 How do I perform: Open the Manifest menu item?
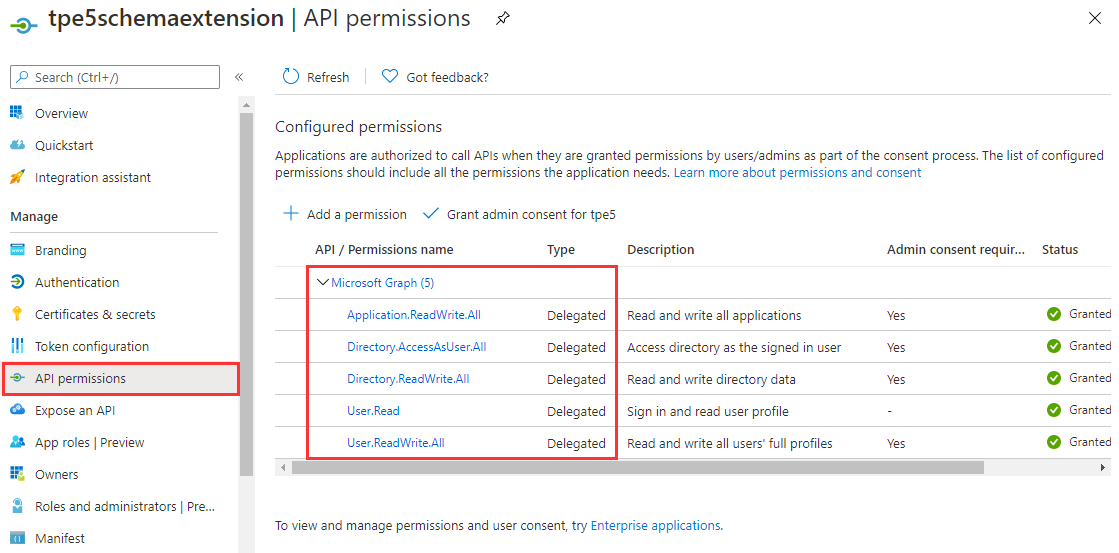pos(59,538)
